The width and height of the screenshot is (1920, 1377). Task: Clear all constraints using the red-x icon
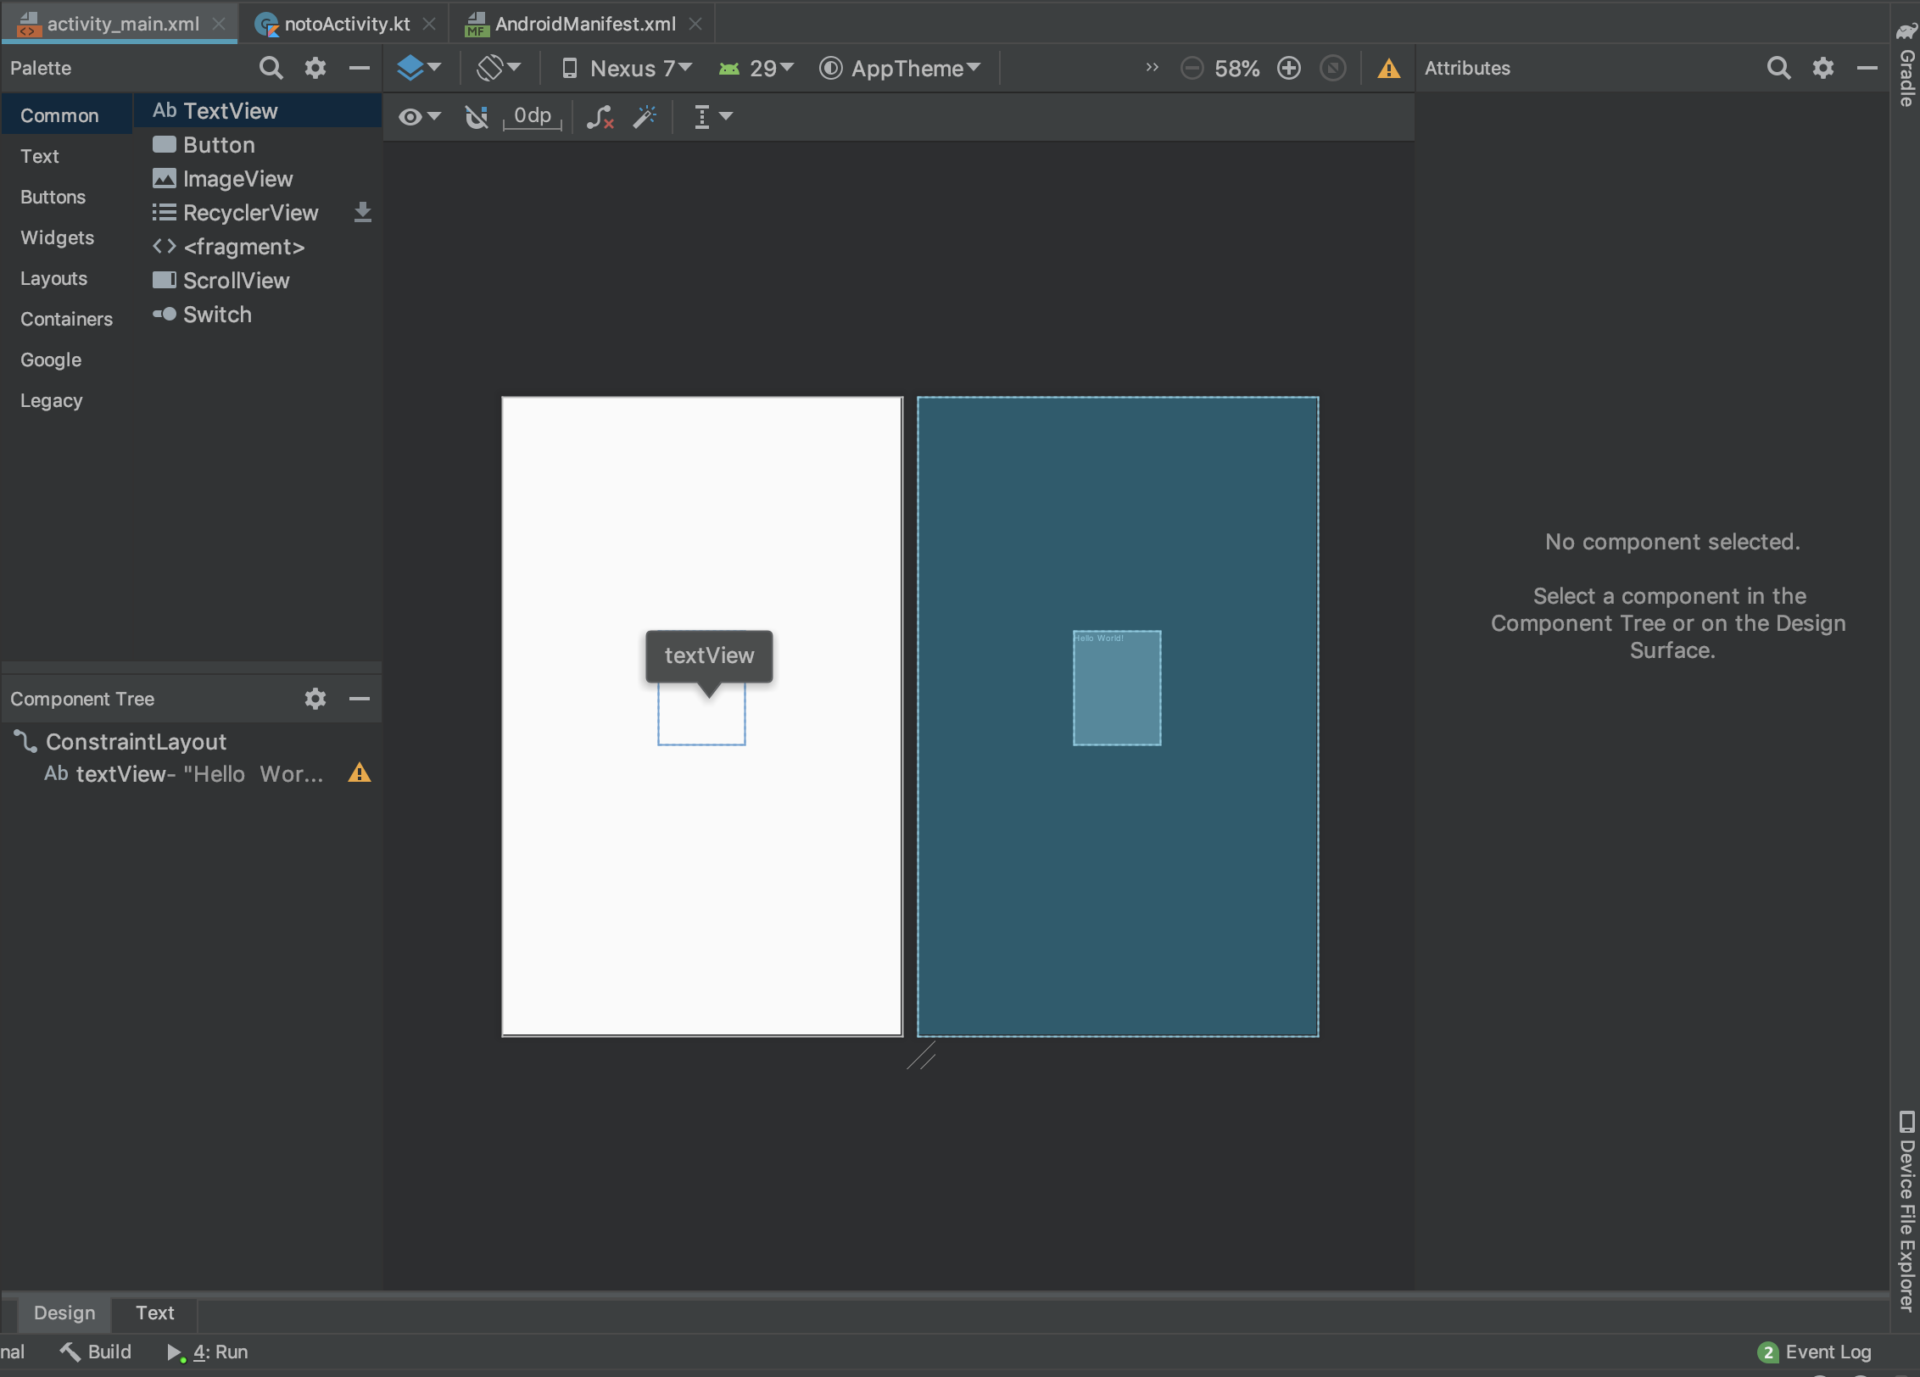click(x=599, y=117)
